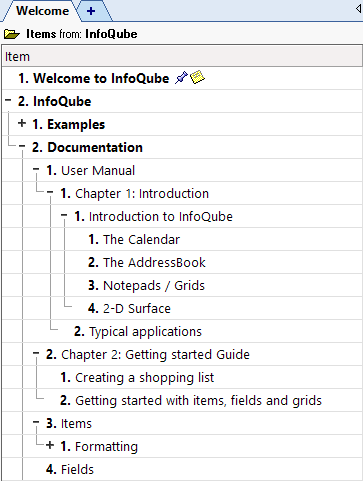This screenshot has width=363, height=481.
Task: Switch to the Welcome tab
Action: pyautogui.click(x=42, y=11)
